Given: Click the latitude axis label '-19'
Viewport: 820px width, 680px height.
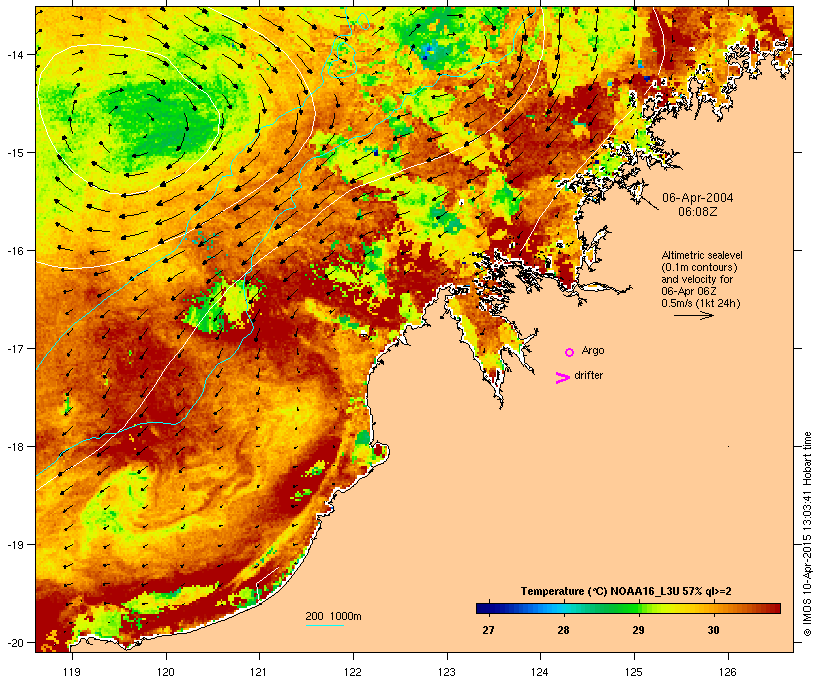Looking at the screenshot, I should click(14, 545).
